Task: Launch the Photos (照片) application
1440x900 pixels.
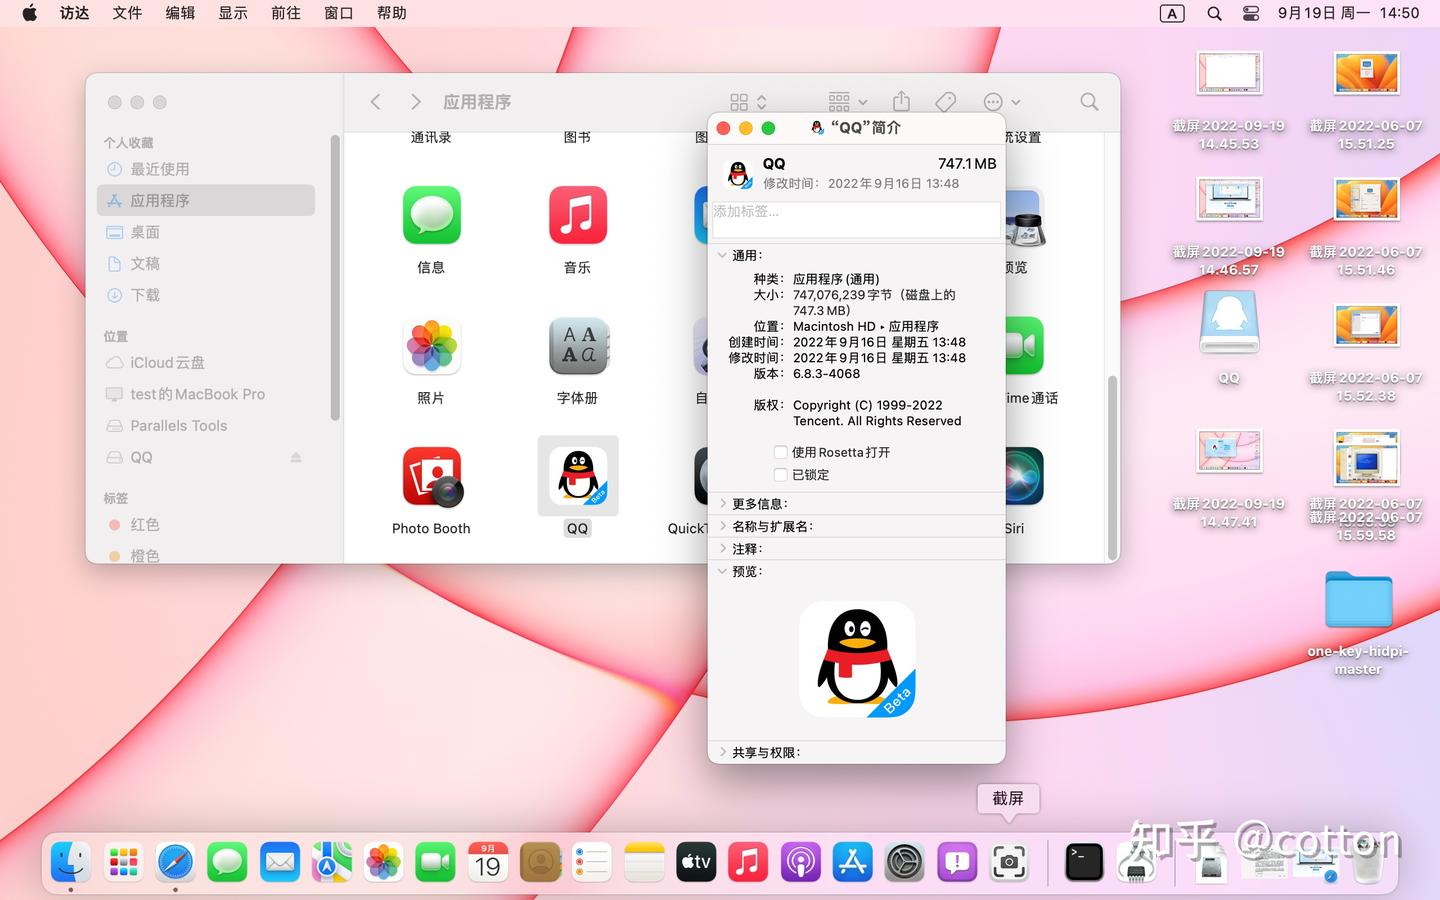Action: 431,346
